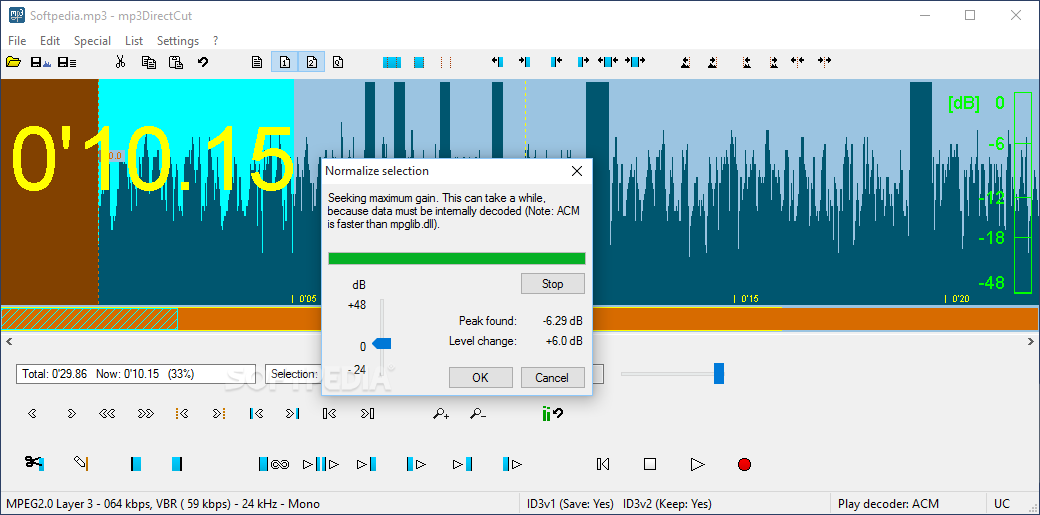Click the Paste toolbar icon
The width and height of the screenshot is (1040, 515).
(x=176, y=62)
